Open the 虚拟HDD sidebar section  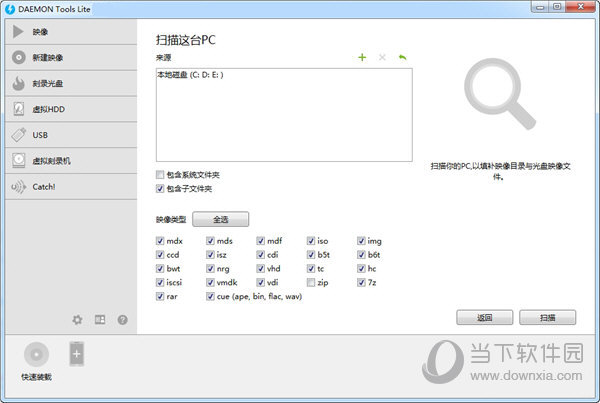[x=71, y=109]
